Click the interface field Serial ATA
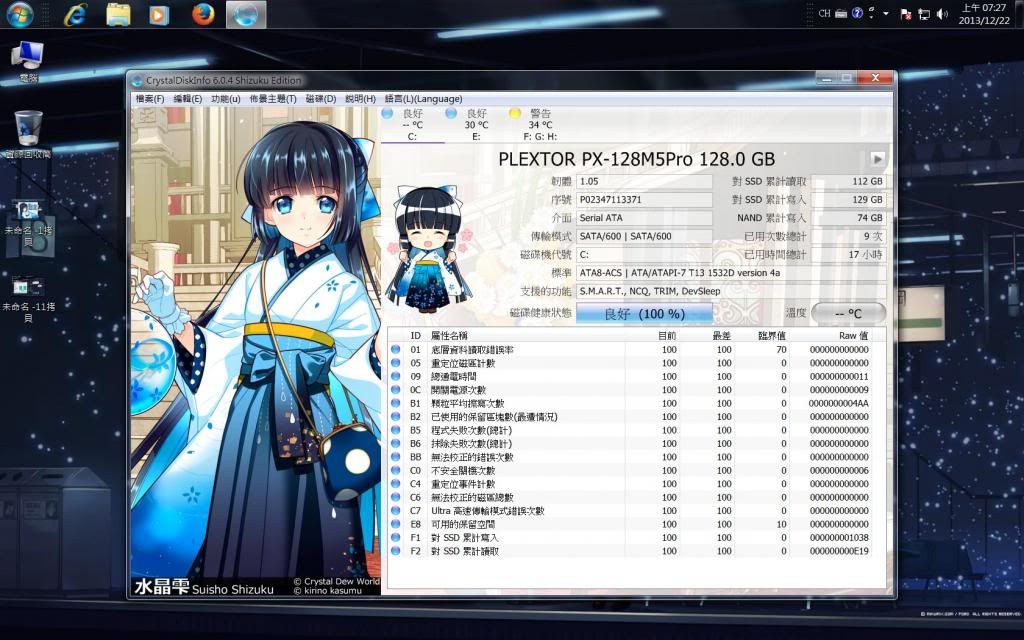The width and height of the screenshot is (1024, 640). click(x=644, y=218)
